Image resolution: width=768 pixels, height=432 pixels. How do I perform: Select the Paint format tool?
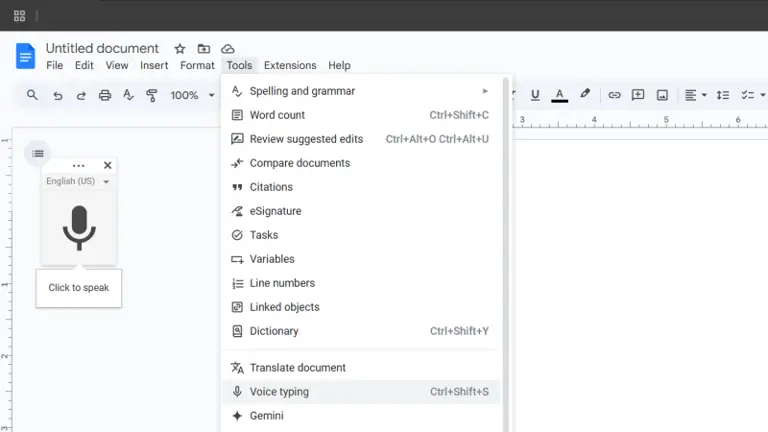(152, 96)
